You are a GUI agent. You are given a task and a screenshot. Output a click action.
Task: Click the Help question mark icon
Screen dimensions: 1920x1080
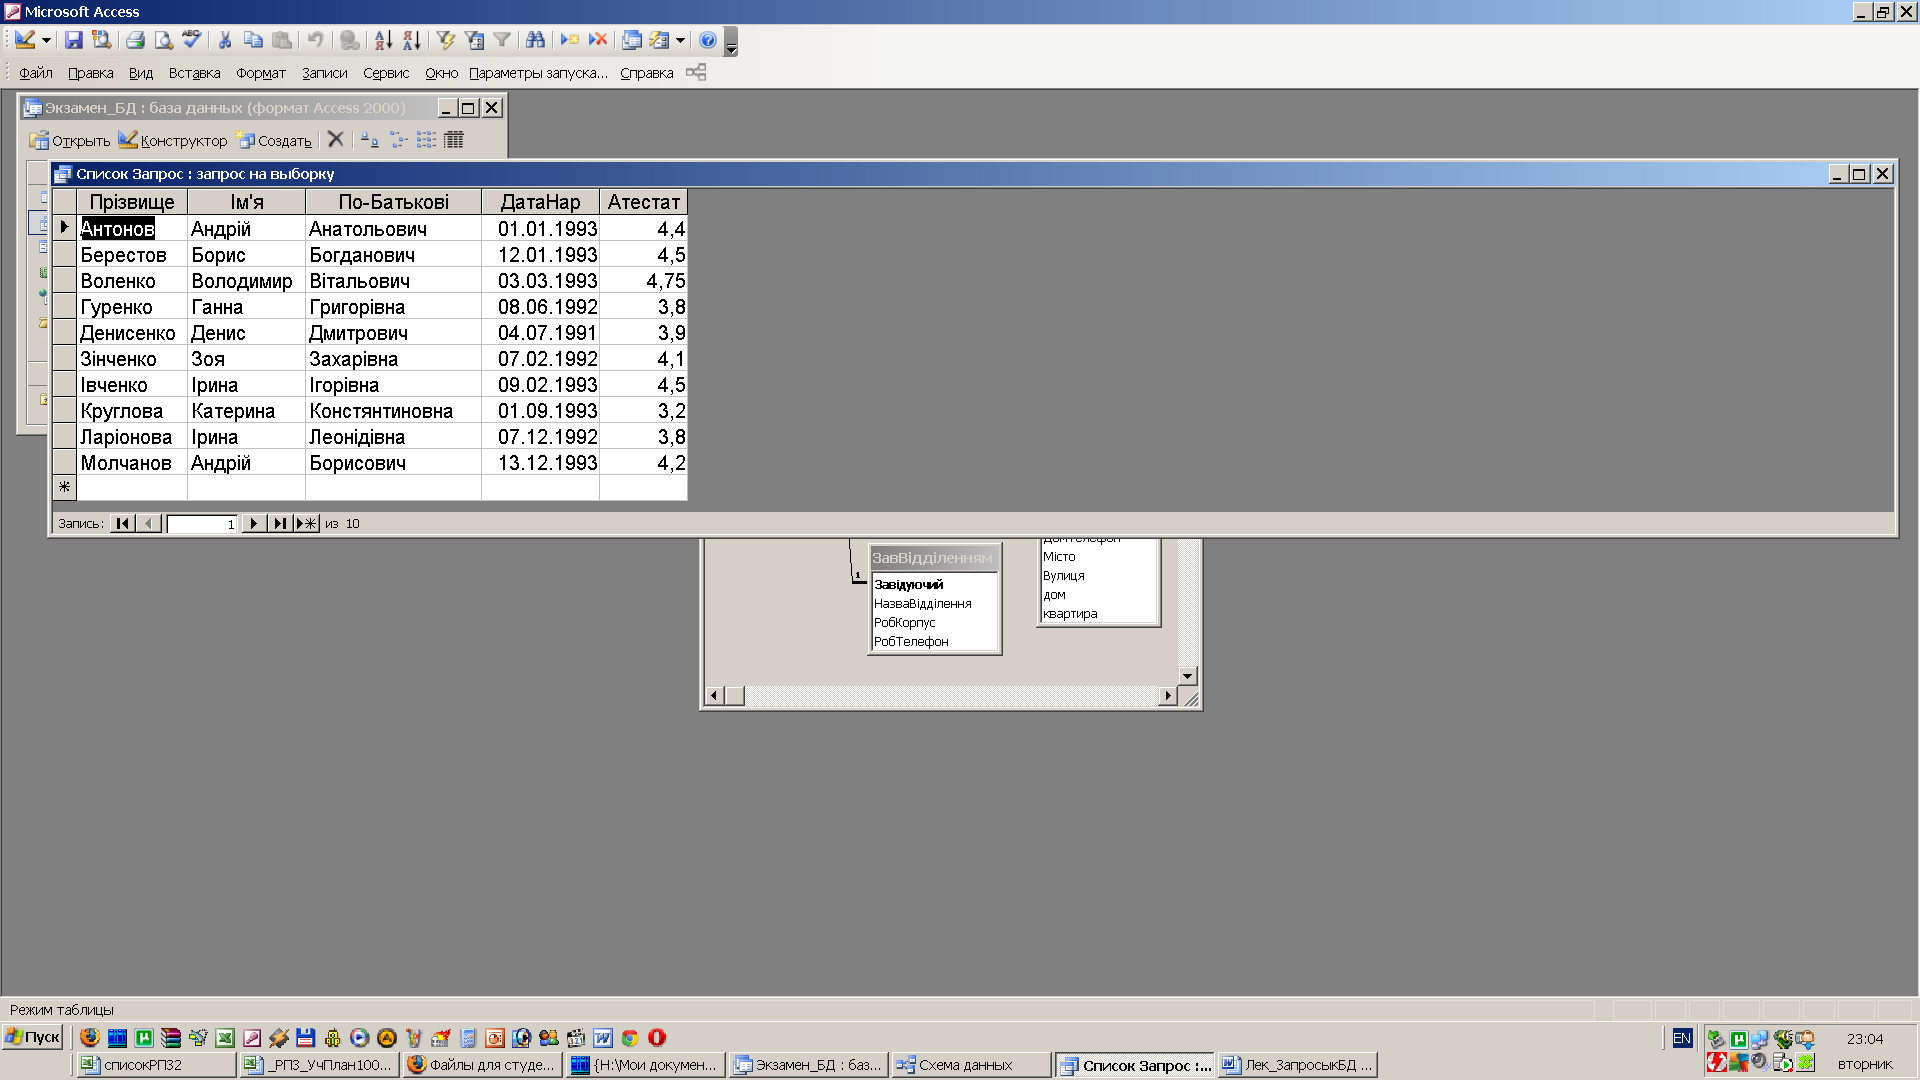pos(707,40)
